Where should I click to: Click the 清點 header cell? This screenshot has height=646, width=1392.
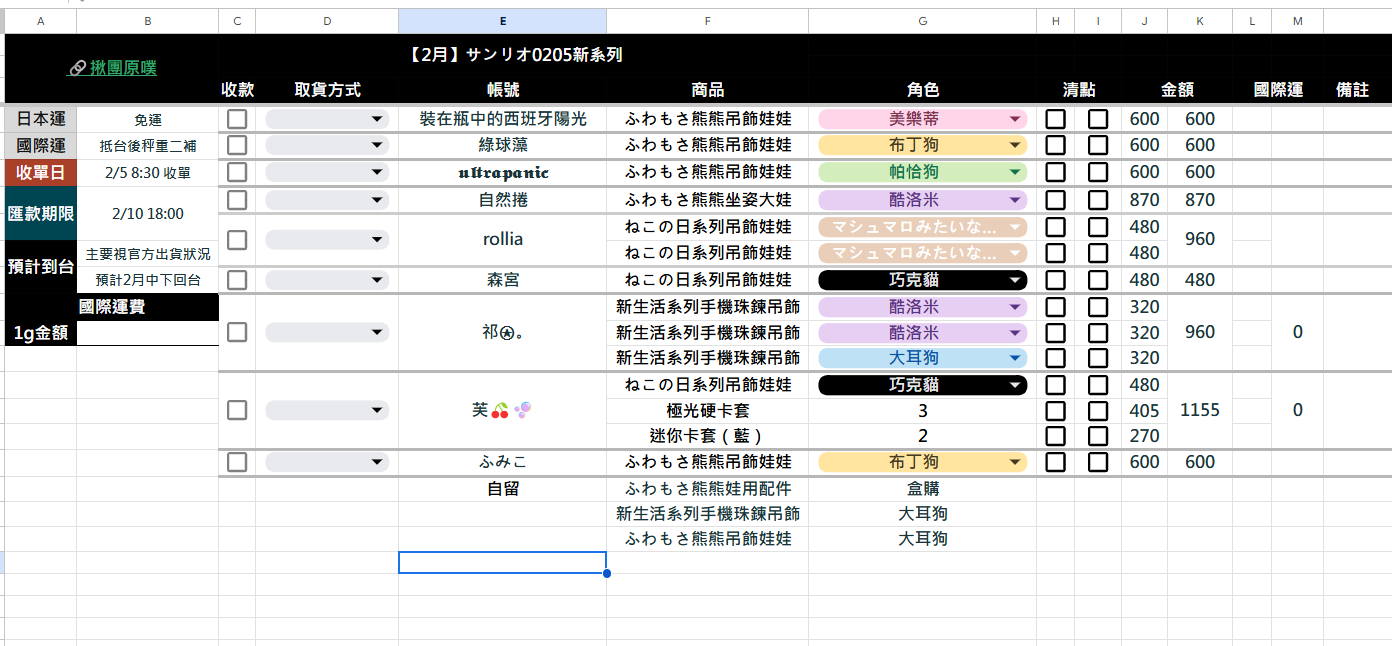click(x=1078, y=89)
